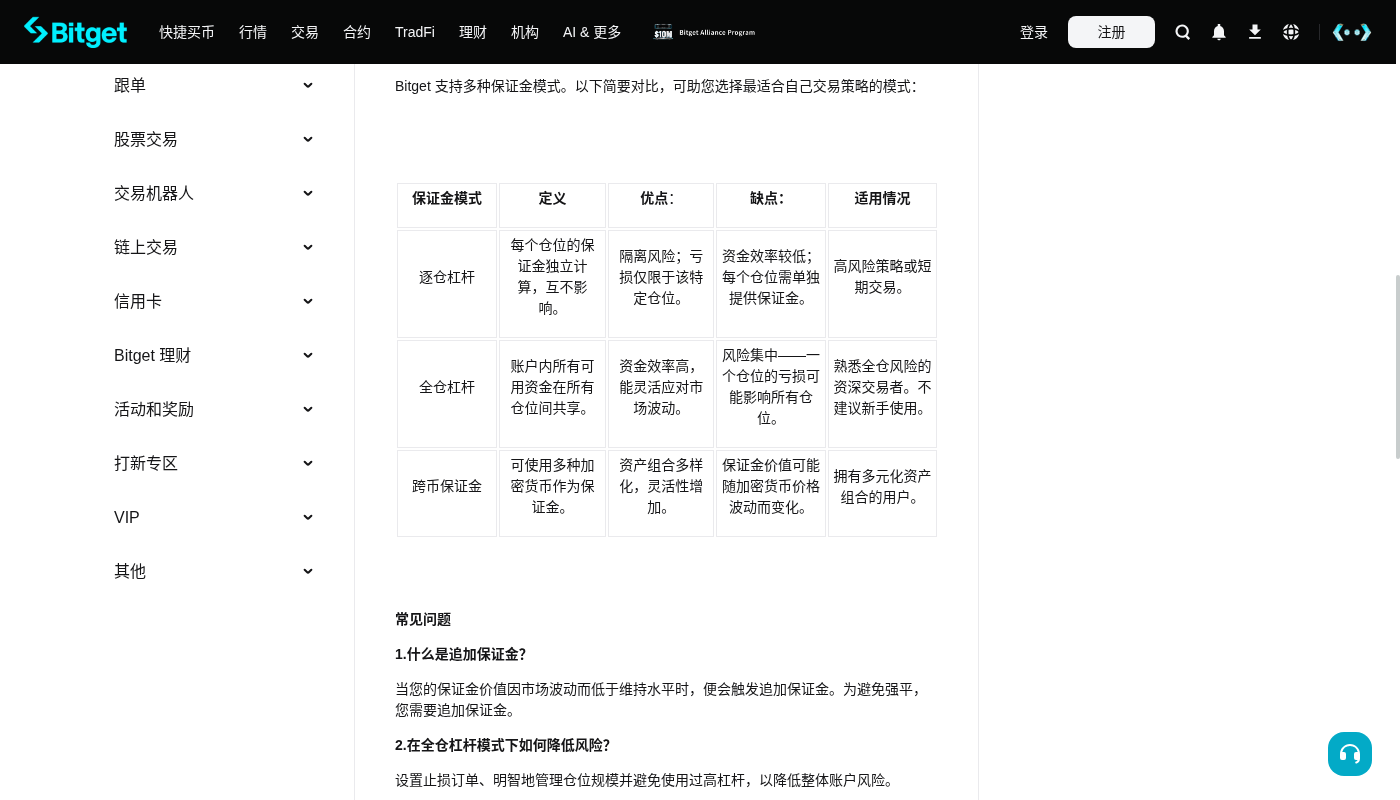Open the TradFi nav menu

coord(415,32)
